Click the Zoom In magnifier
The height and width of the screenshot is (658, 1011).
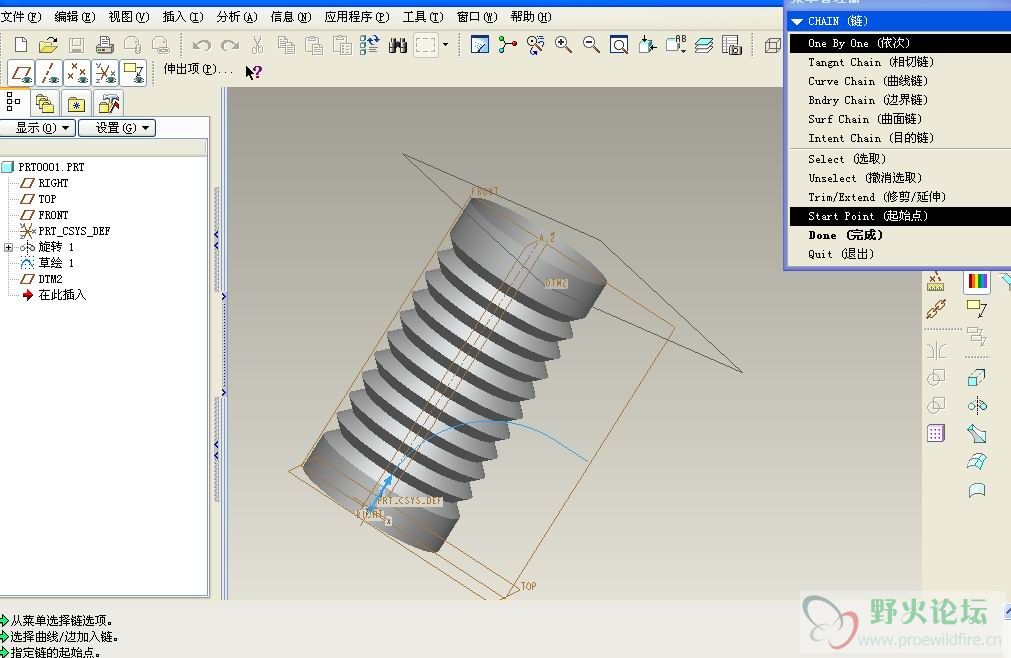coord(564,44)
